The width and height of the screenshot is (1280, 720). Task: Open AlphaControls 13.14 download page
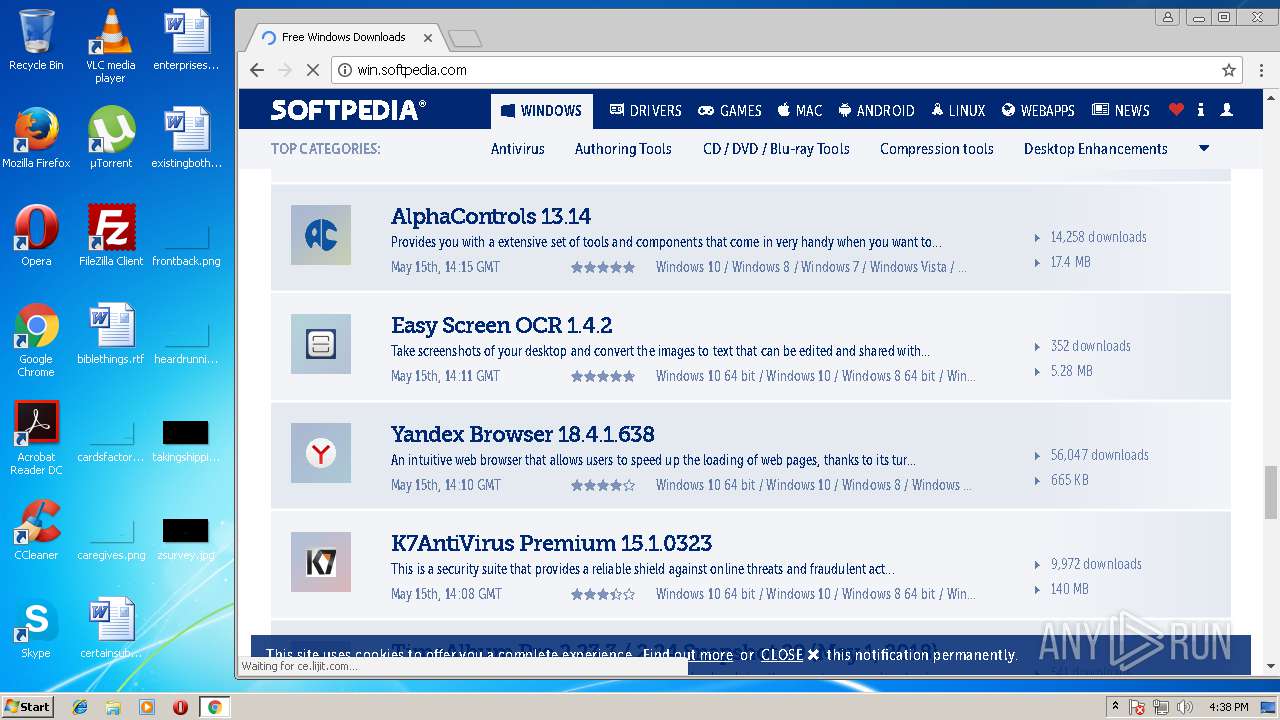pos(491,216)
